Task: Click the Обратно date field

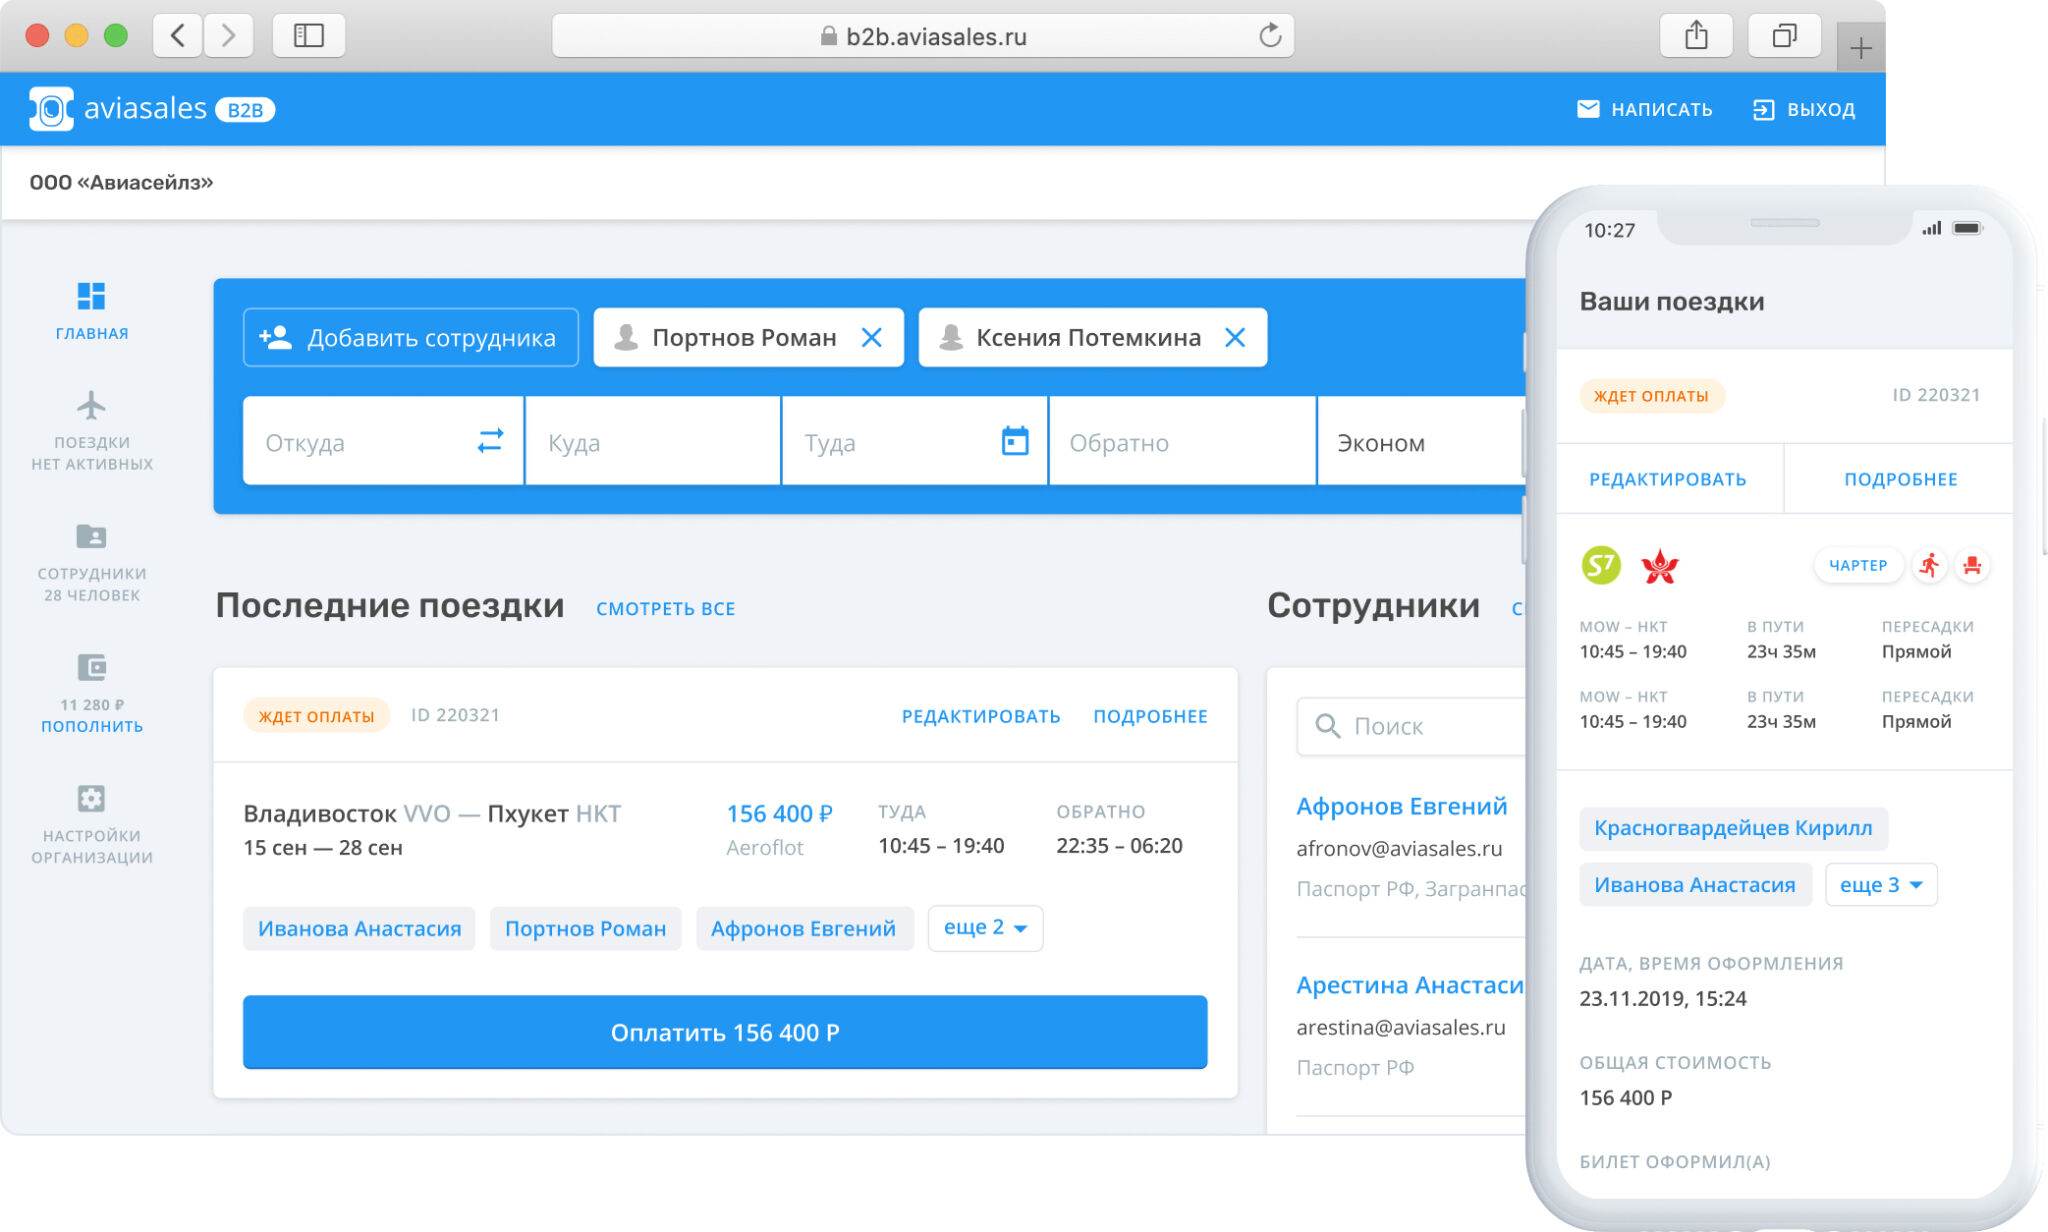Action: click(x=1182, y=442)
